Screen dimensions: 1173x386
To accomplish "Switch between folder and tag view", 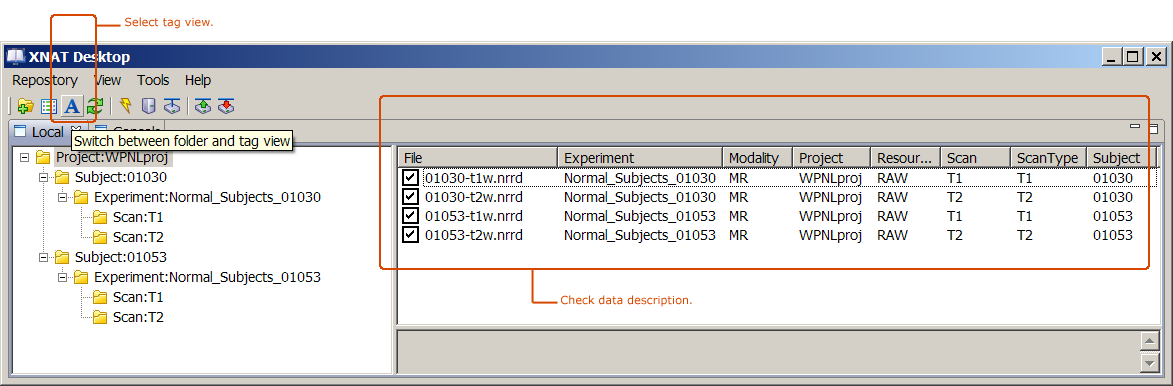I will [x=72, y=107].
